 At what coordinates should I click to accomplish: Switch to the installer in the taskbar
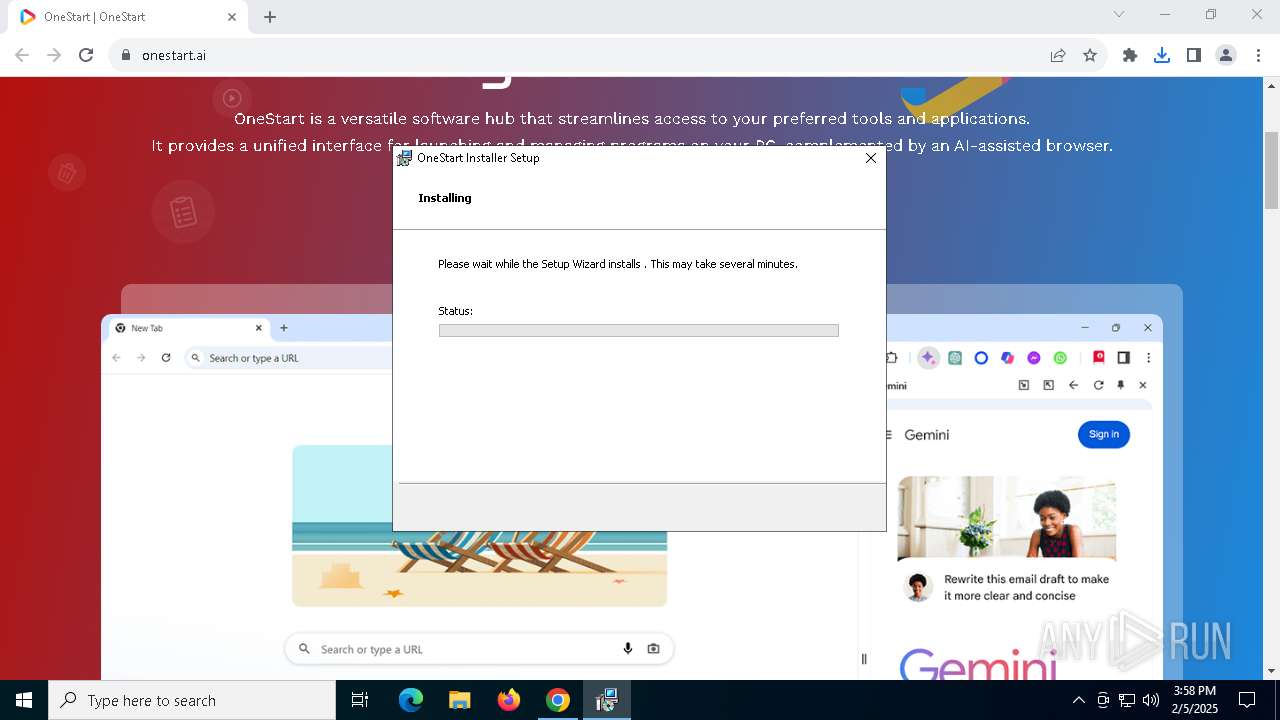point(607,700)
